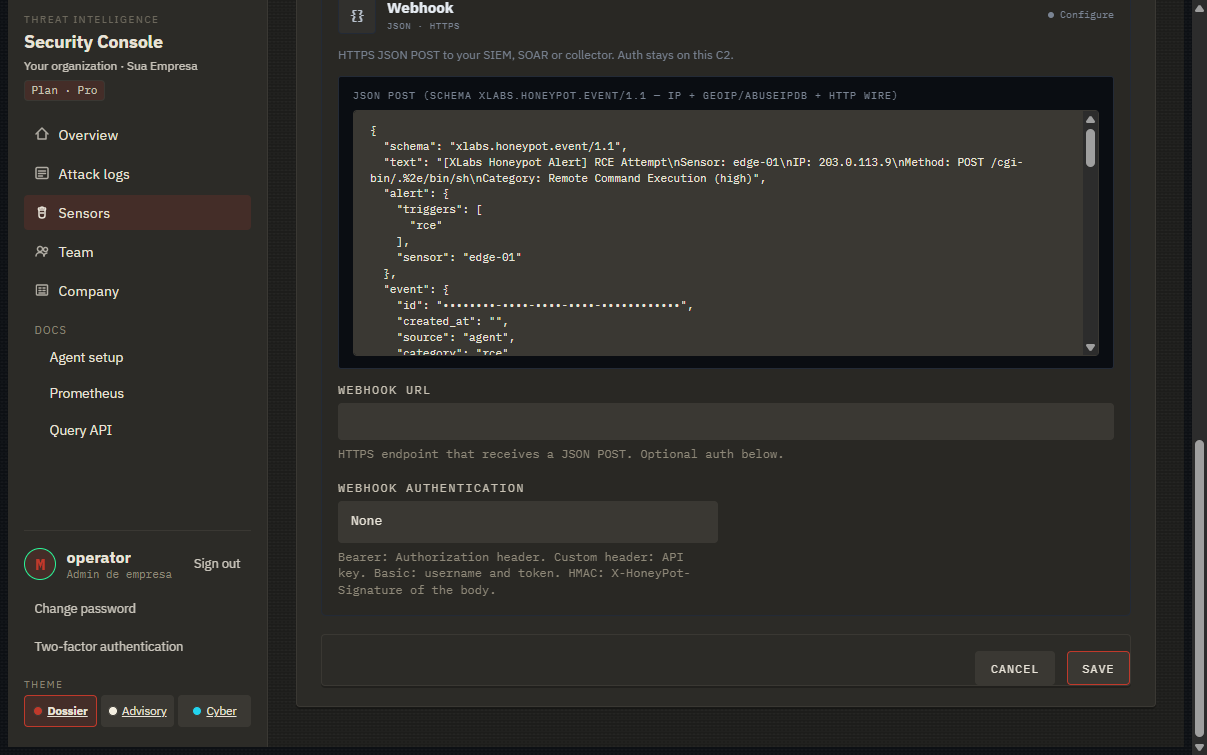
Task: Open Two-factor authentication settings
Action: coord(109,646)
